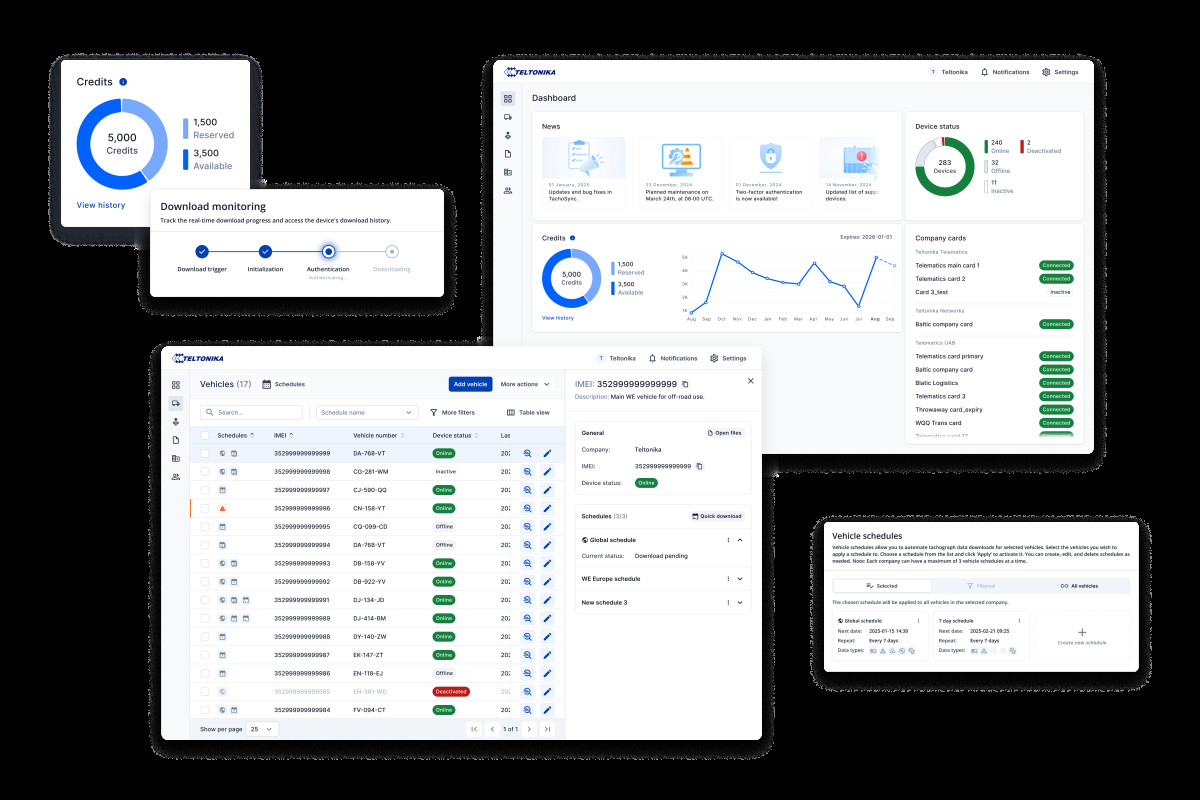
Task: Select the Selected tab in Vehicle schedules
Action: [882, 586]
